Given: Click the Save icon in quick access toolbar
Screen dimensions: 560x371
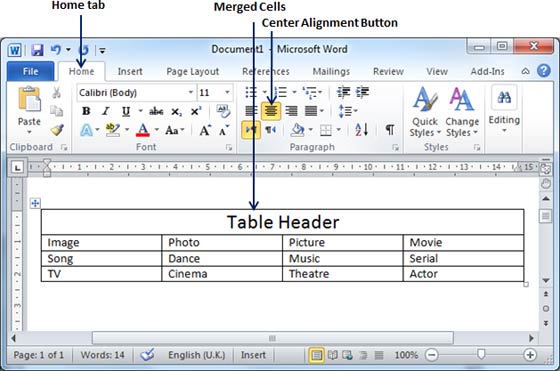Looking at the screenshot, I should pyautogui.click(x=37, y=50).
